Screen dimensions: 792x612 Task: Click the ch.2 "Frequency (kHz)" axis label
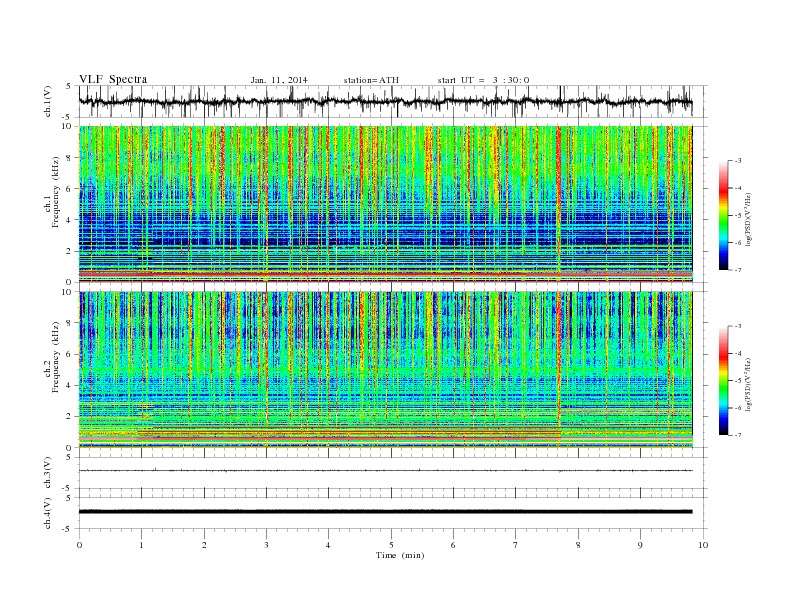pos(55,356)
